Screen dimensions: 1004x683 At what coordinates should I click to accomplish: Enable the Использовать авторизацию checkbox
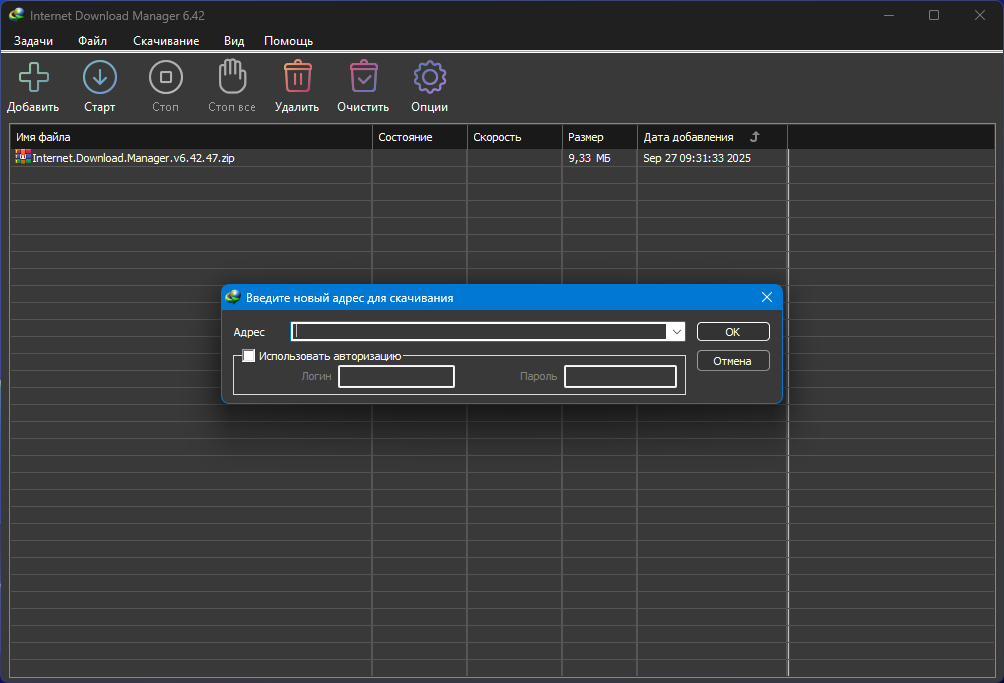coord(249,356)
